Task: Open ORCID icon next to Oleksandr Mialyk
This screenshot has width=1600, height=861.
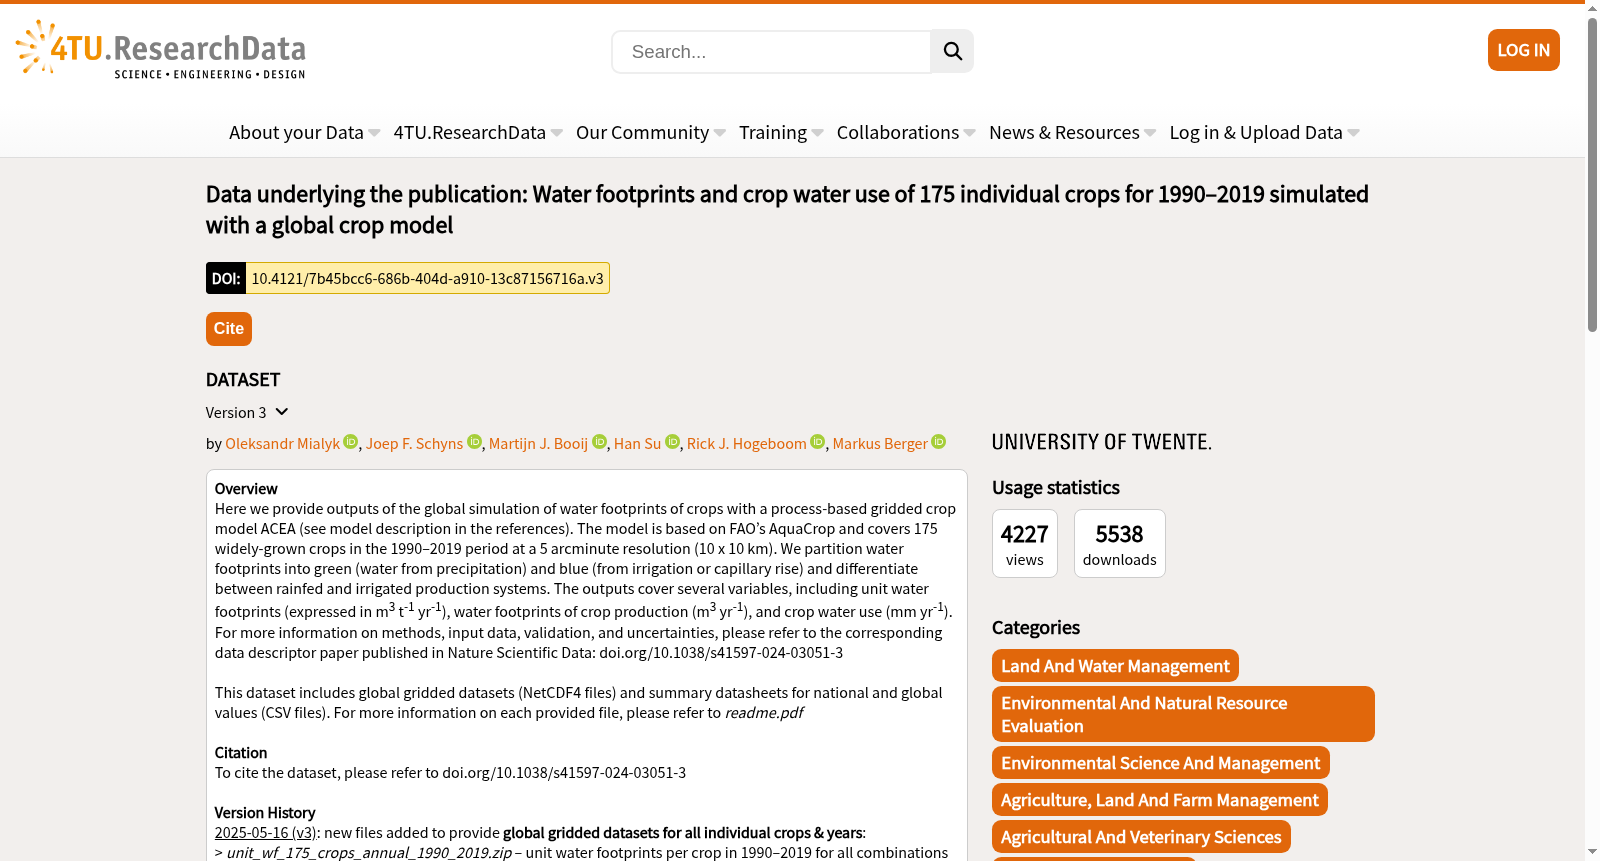Action: click(351, 442)
